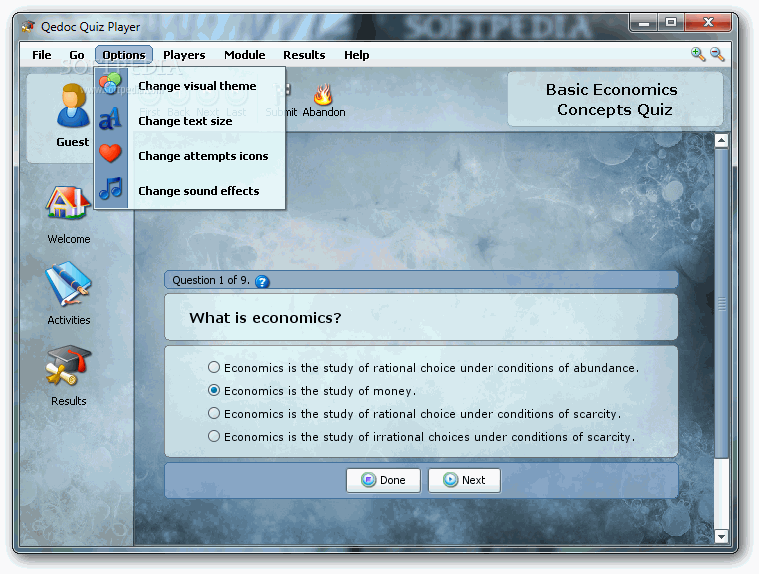This screenshot has width=759, height=574.
Task: Click the scrollbar up arrow
Action: 721,141
